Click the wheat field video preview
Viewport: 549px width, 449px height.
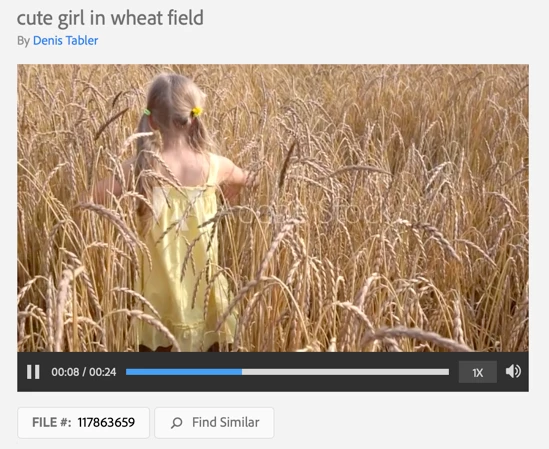[x=273, y=208]
